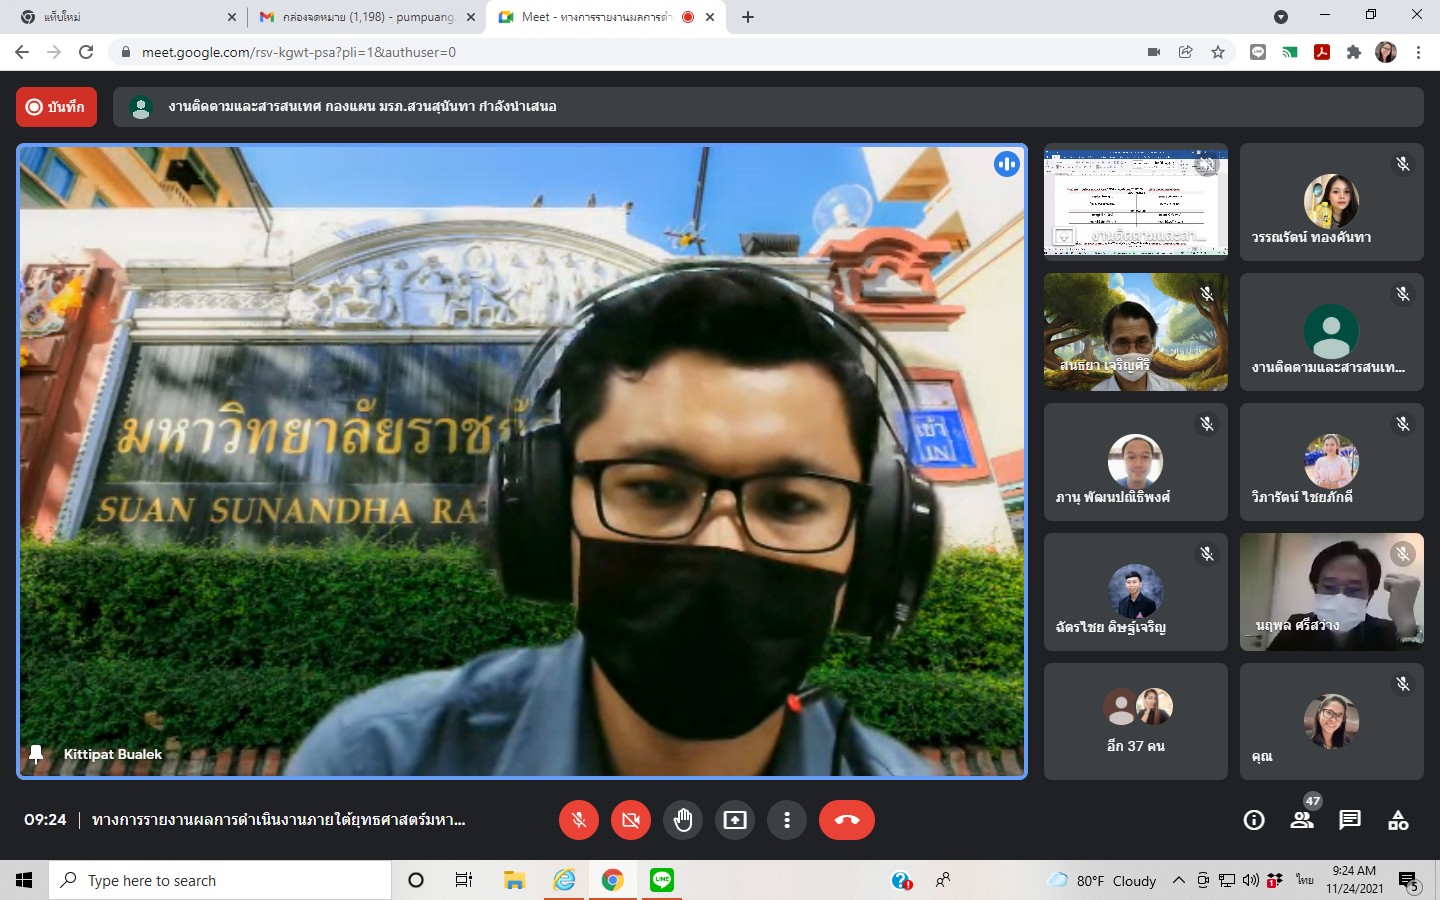This screenshot has width=1440, height=900.
Task: Click the present screen button
Action: (735, 820)
